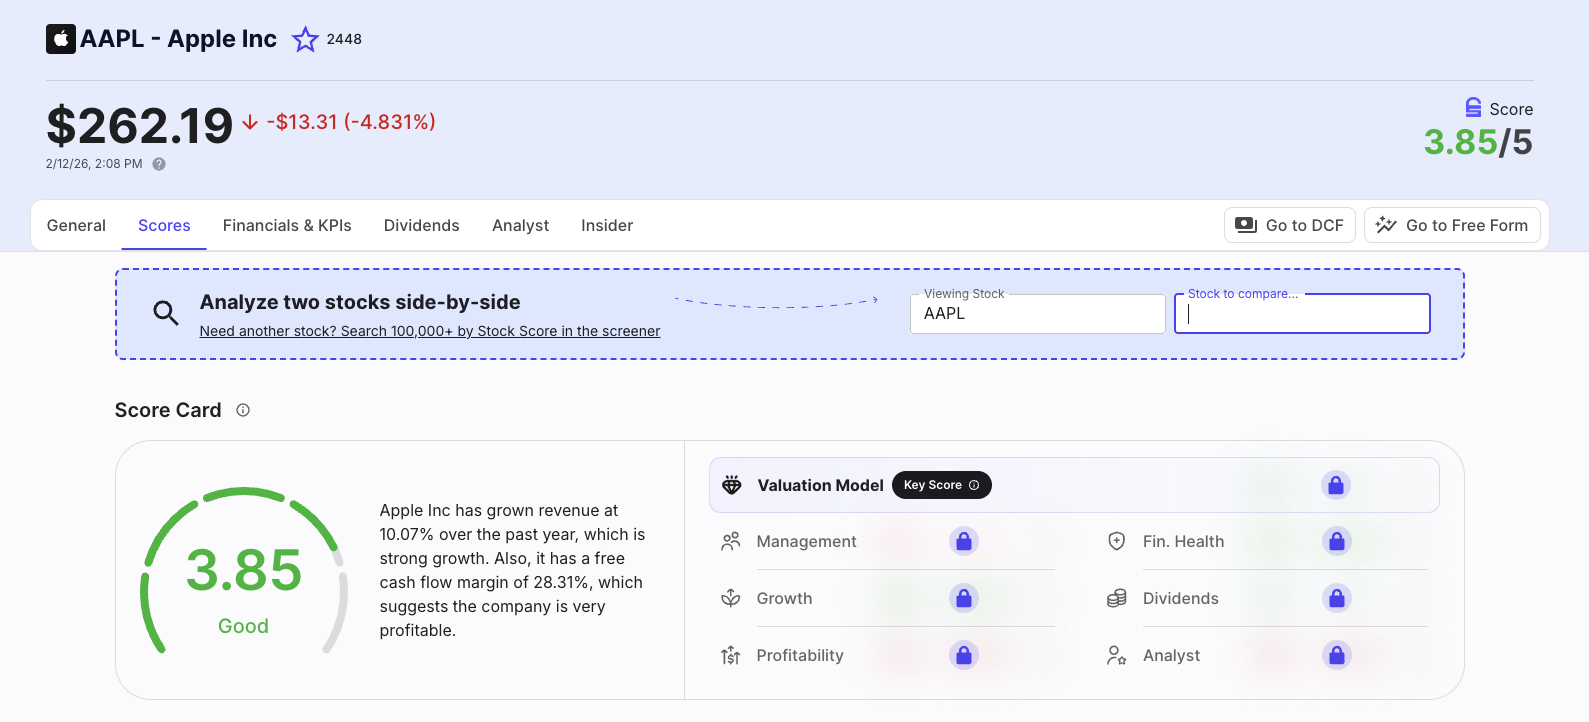Click the -$13.31 (-4.831%) change text

pos(351,122)
